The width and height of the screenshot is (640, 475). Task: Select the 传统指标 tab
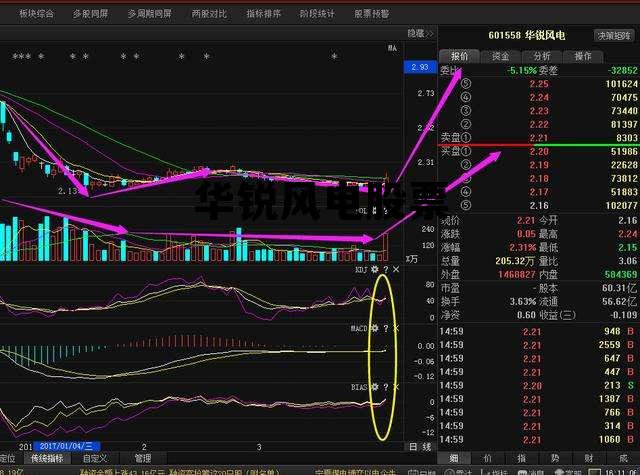[47, 458]
